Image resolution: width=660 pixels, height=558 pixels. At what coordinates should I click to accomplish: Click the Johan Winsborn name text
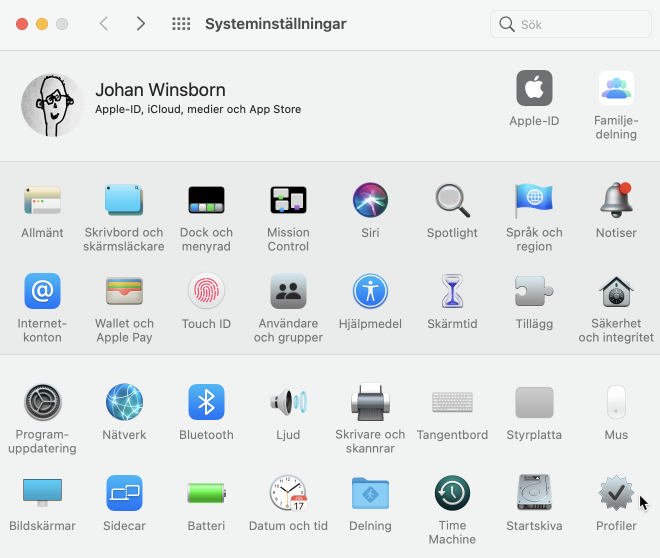click(x=160, y=90)
